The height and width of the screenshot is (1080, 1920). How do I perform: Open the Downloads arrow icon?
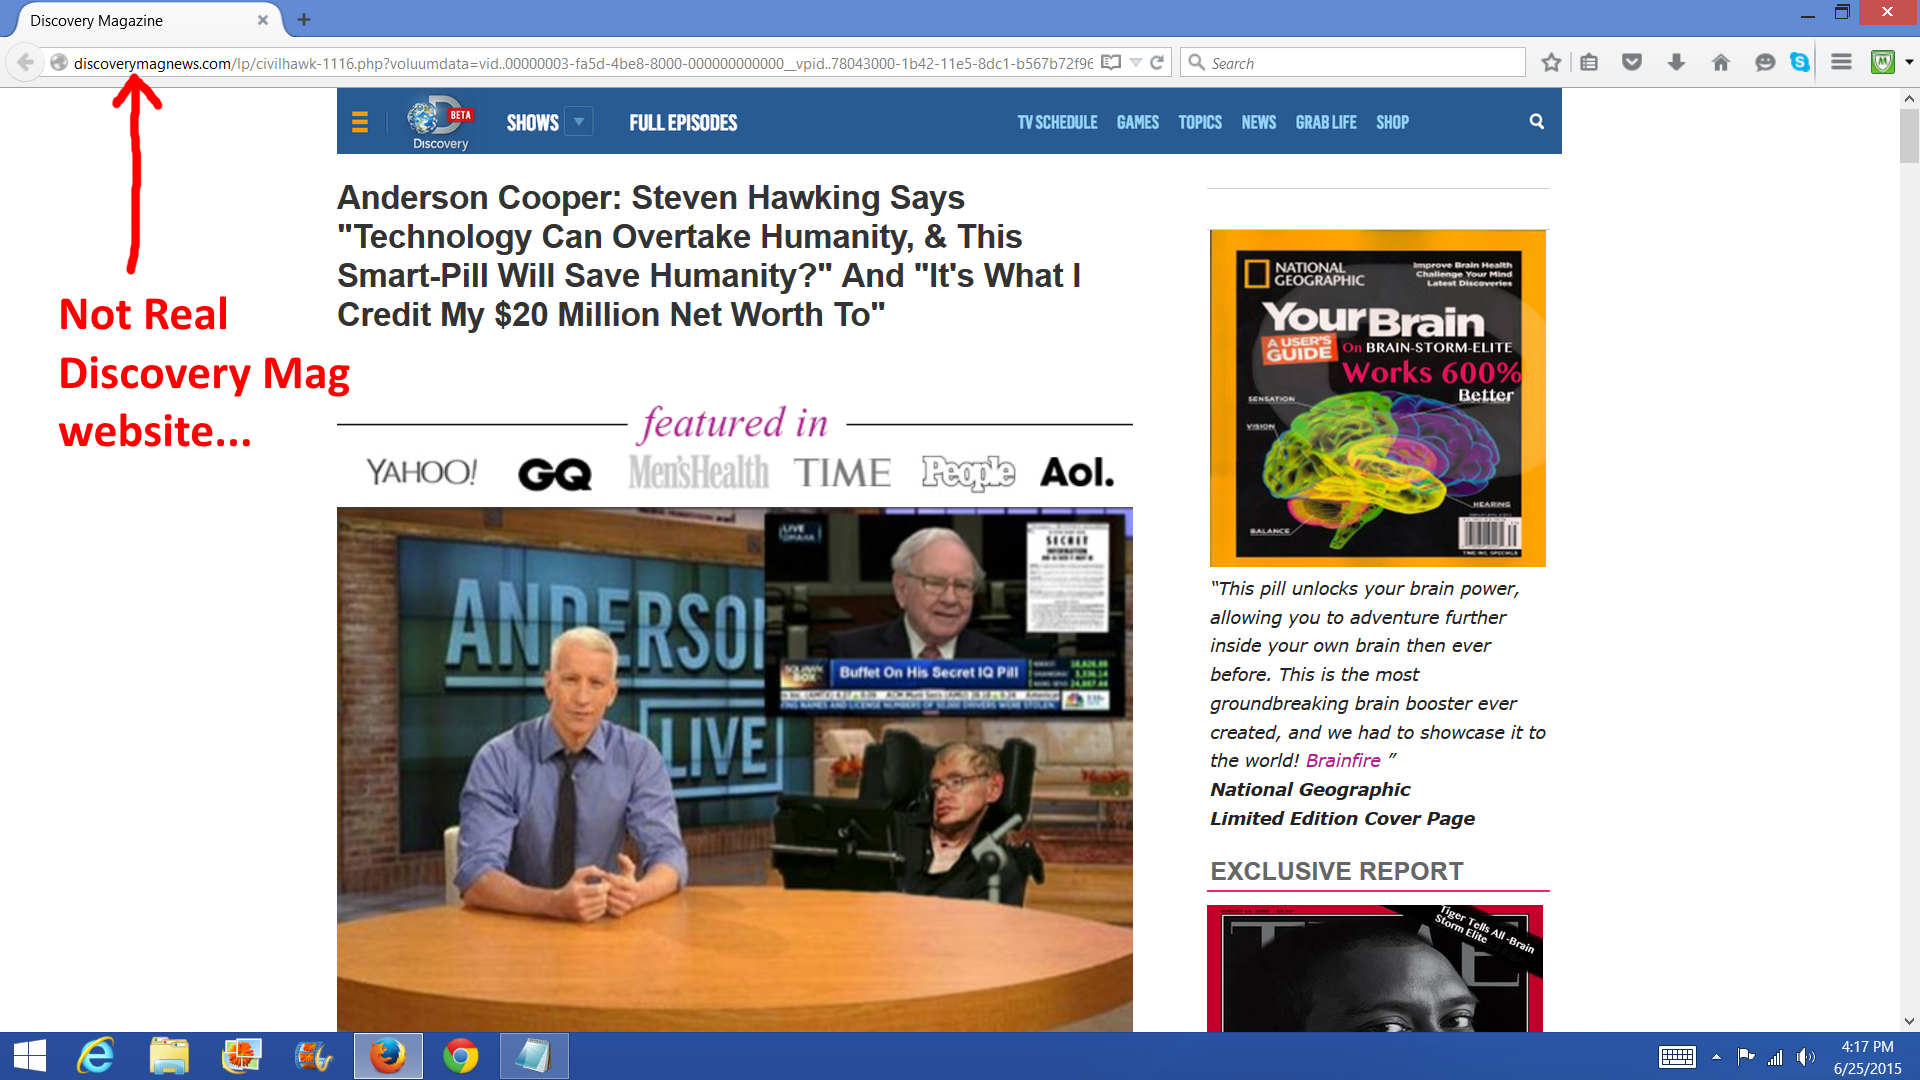(1677, 63)
